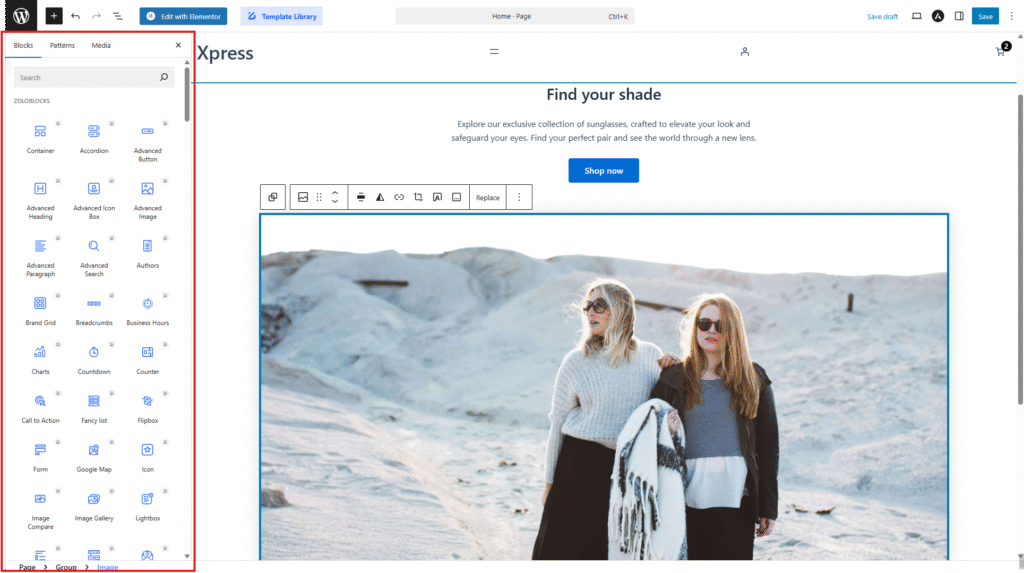1024x573 pixels.
Task: Select the Crop tool in block toolbar
Action: (x=418, y=197)
